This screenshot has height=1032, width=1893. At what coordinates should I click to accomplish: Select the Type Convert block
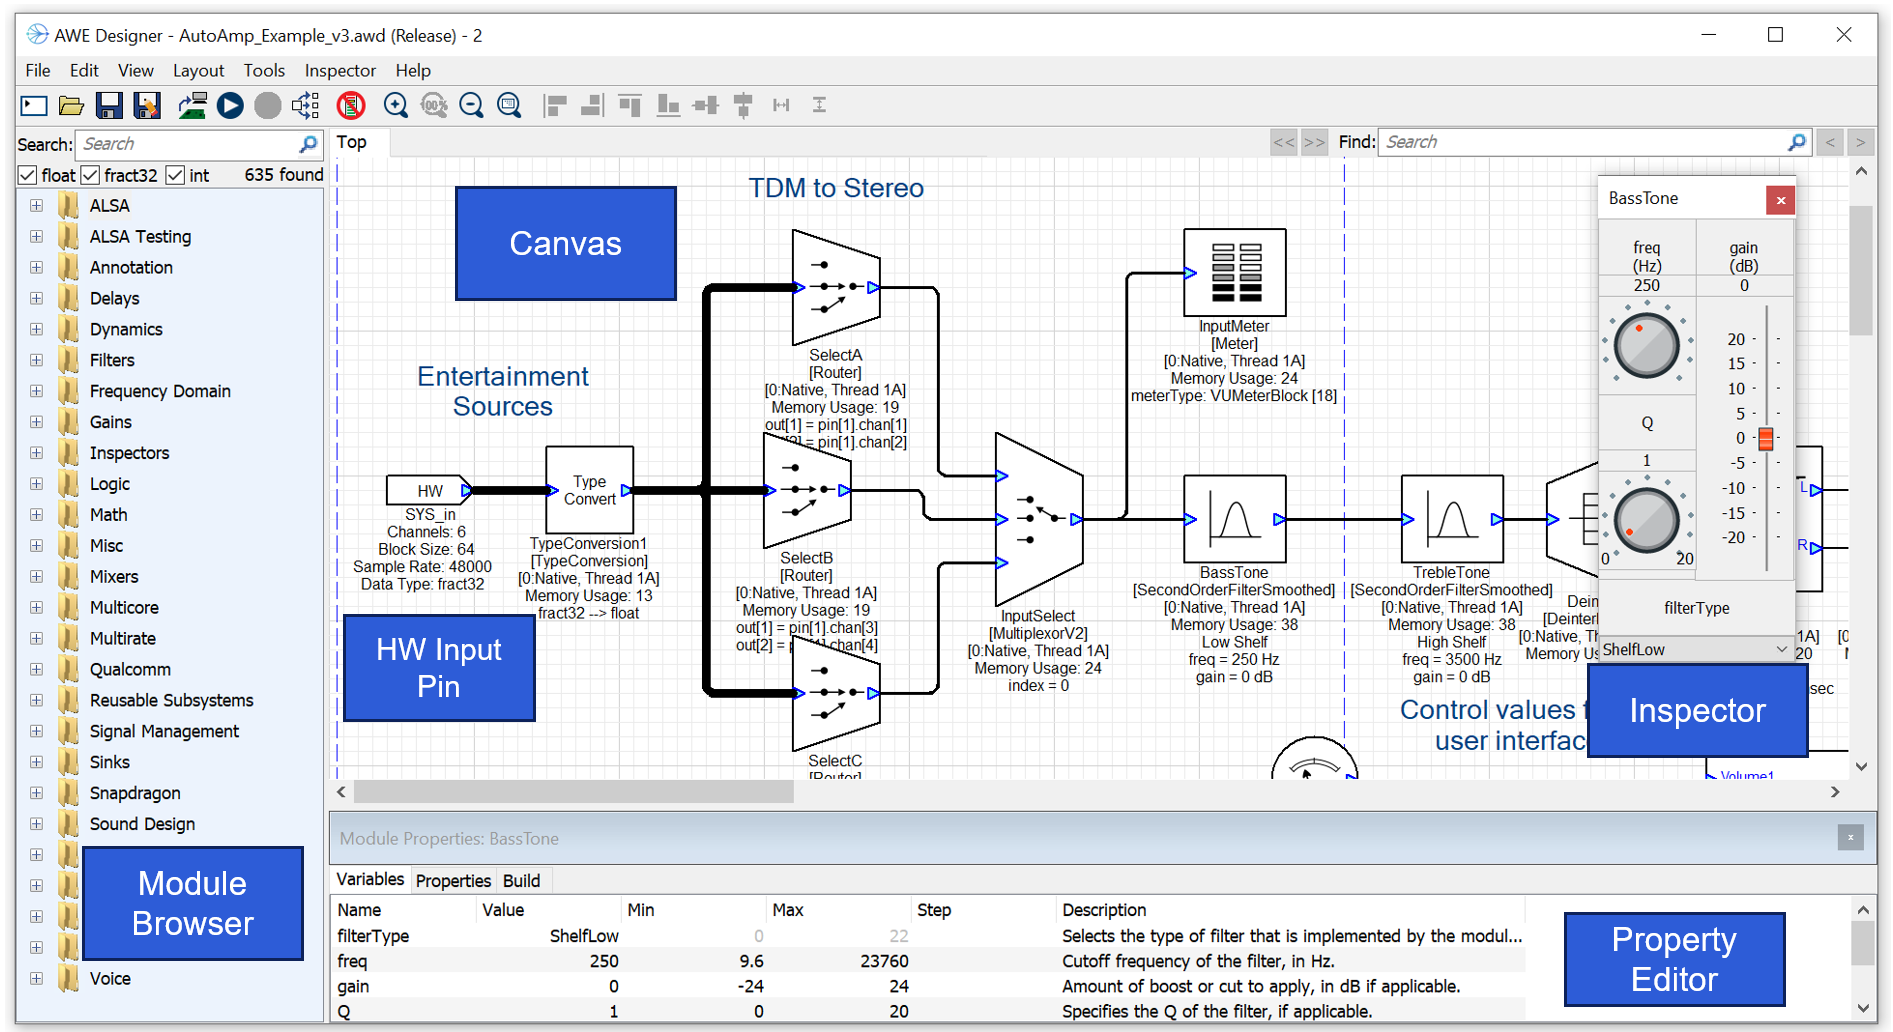(x=589, y=490)
